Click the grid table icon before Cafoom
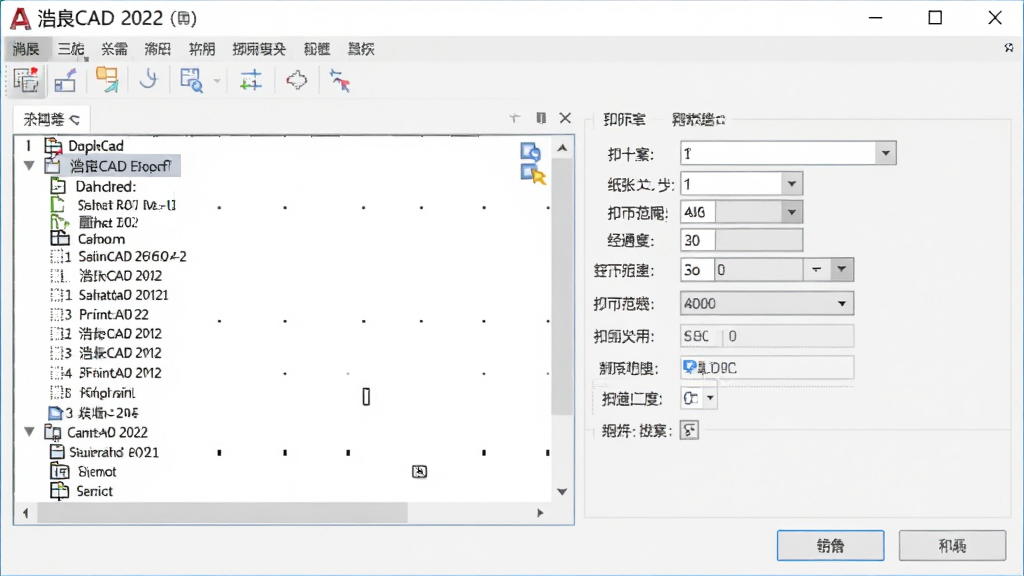Screen dimensions: 1024x576 59,238
